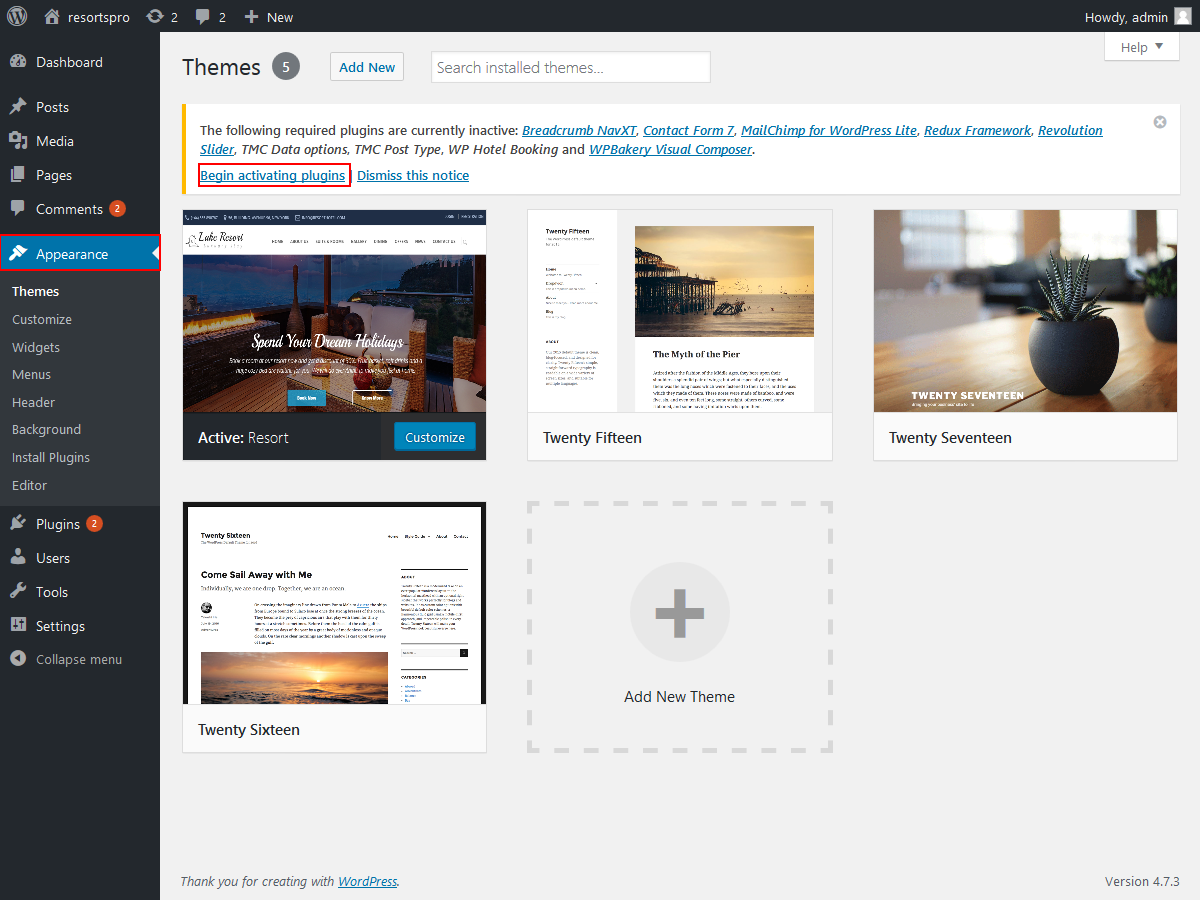Open the Settings icon in sidebar
The height and width of the screenshot is (900, 1200).
(x=18, y=626)
